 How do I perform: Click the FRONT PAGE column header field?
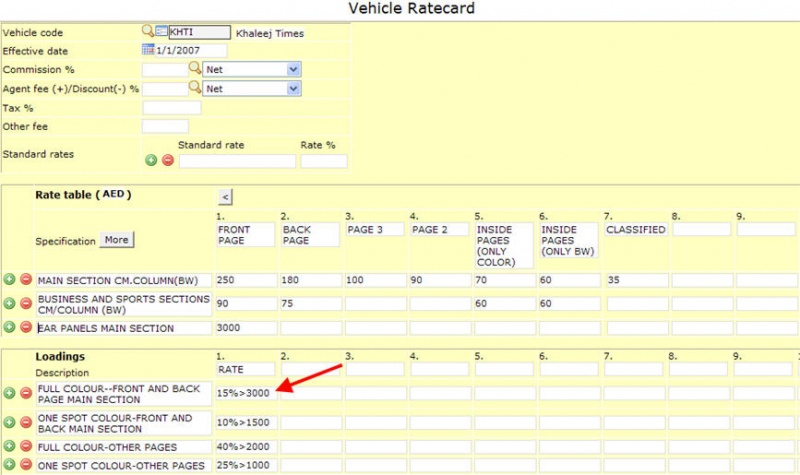tap(245, 235)
